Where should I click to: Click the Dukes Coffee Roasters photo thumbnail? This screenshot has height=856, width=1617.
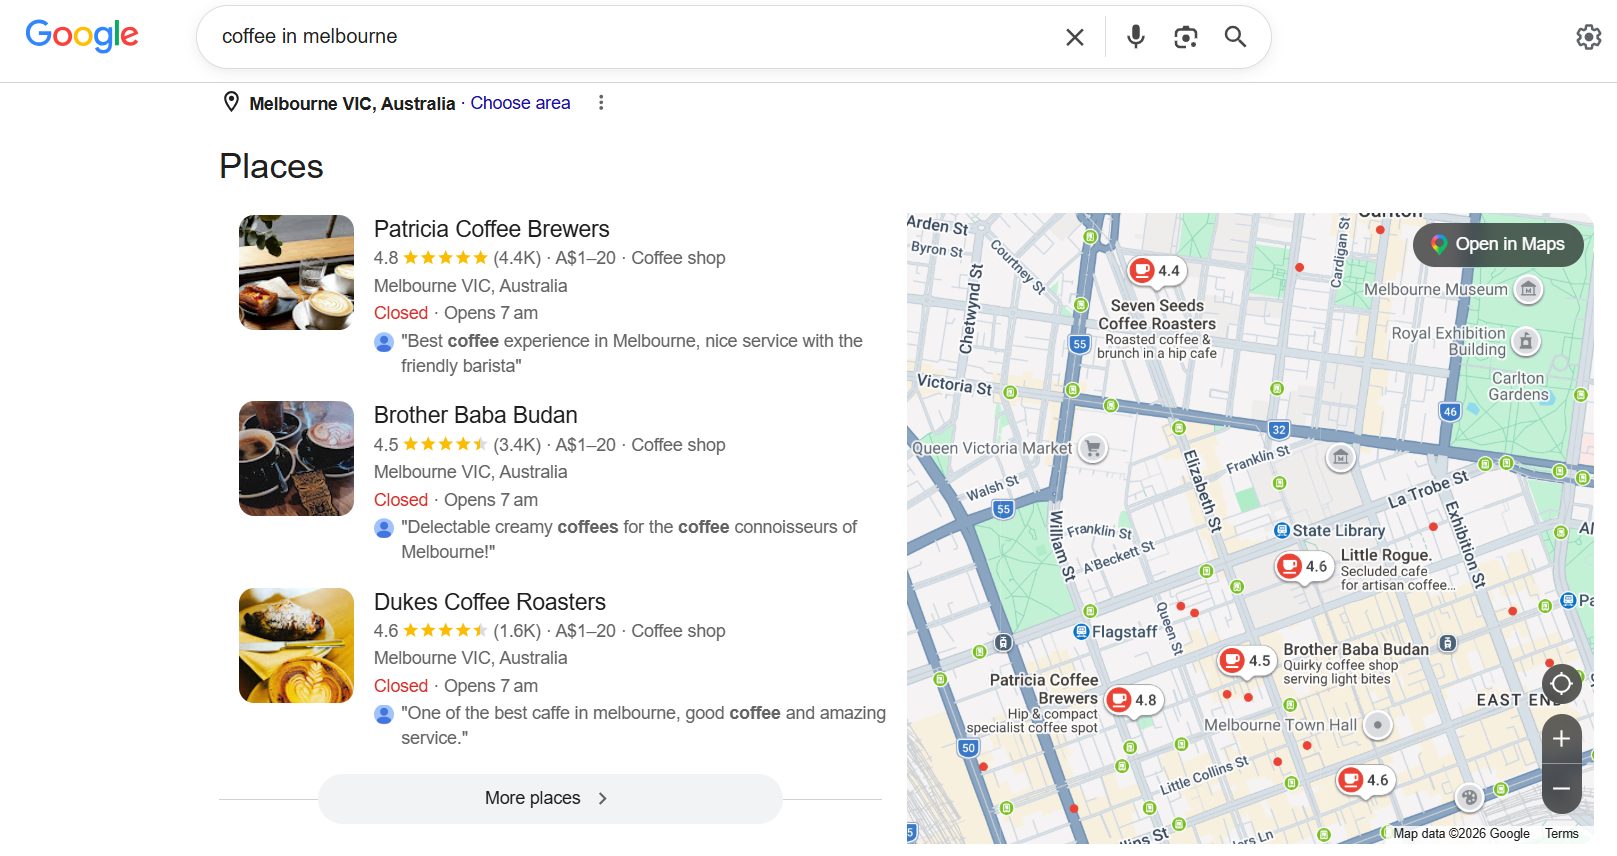pos(296,645)
